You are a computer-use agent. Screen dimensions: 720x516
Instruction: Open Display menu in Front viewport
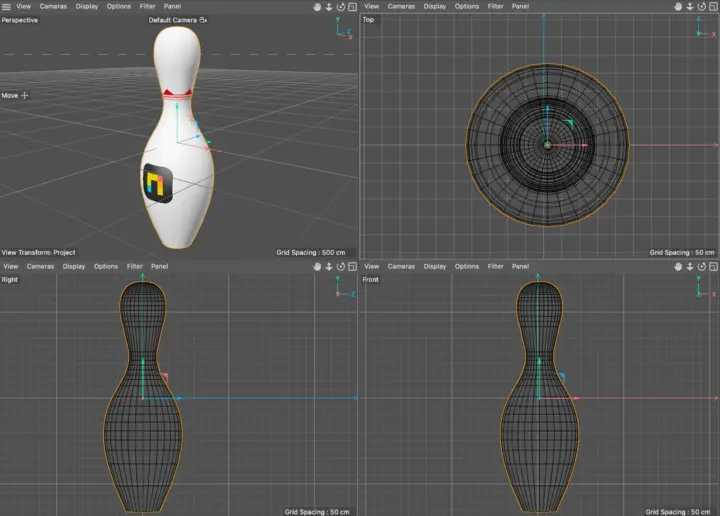tap(435, 266)
